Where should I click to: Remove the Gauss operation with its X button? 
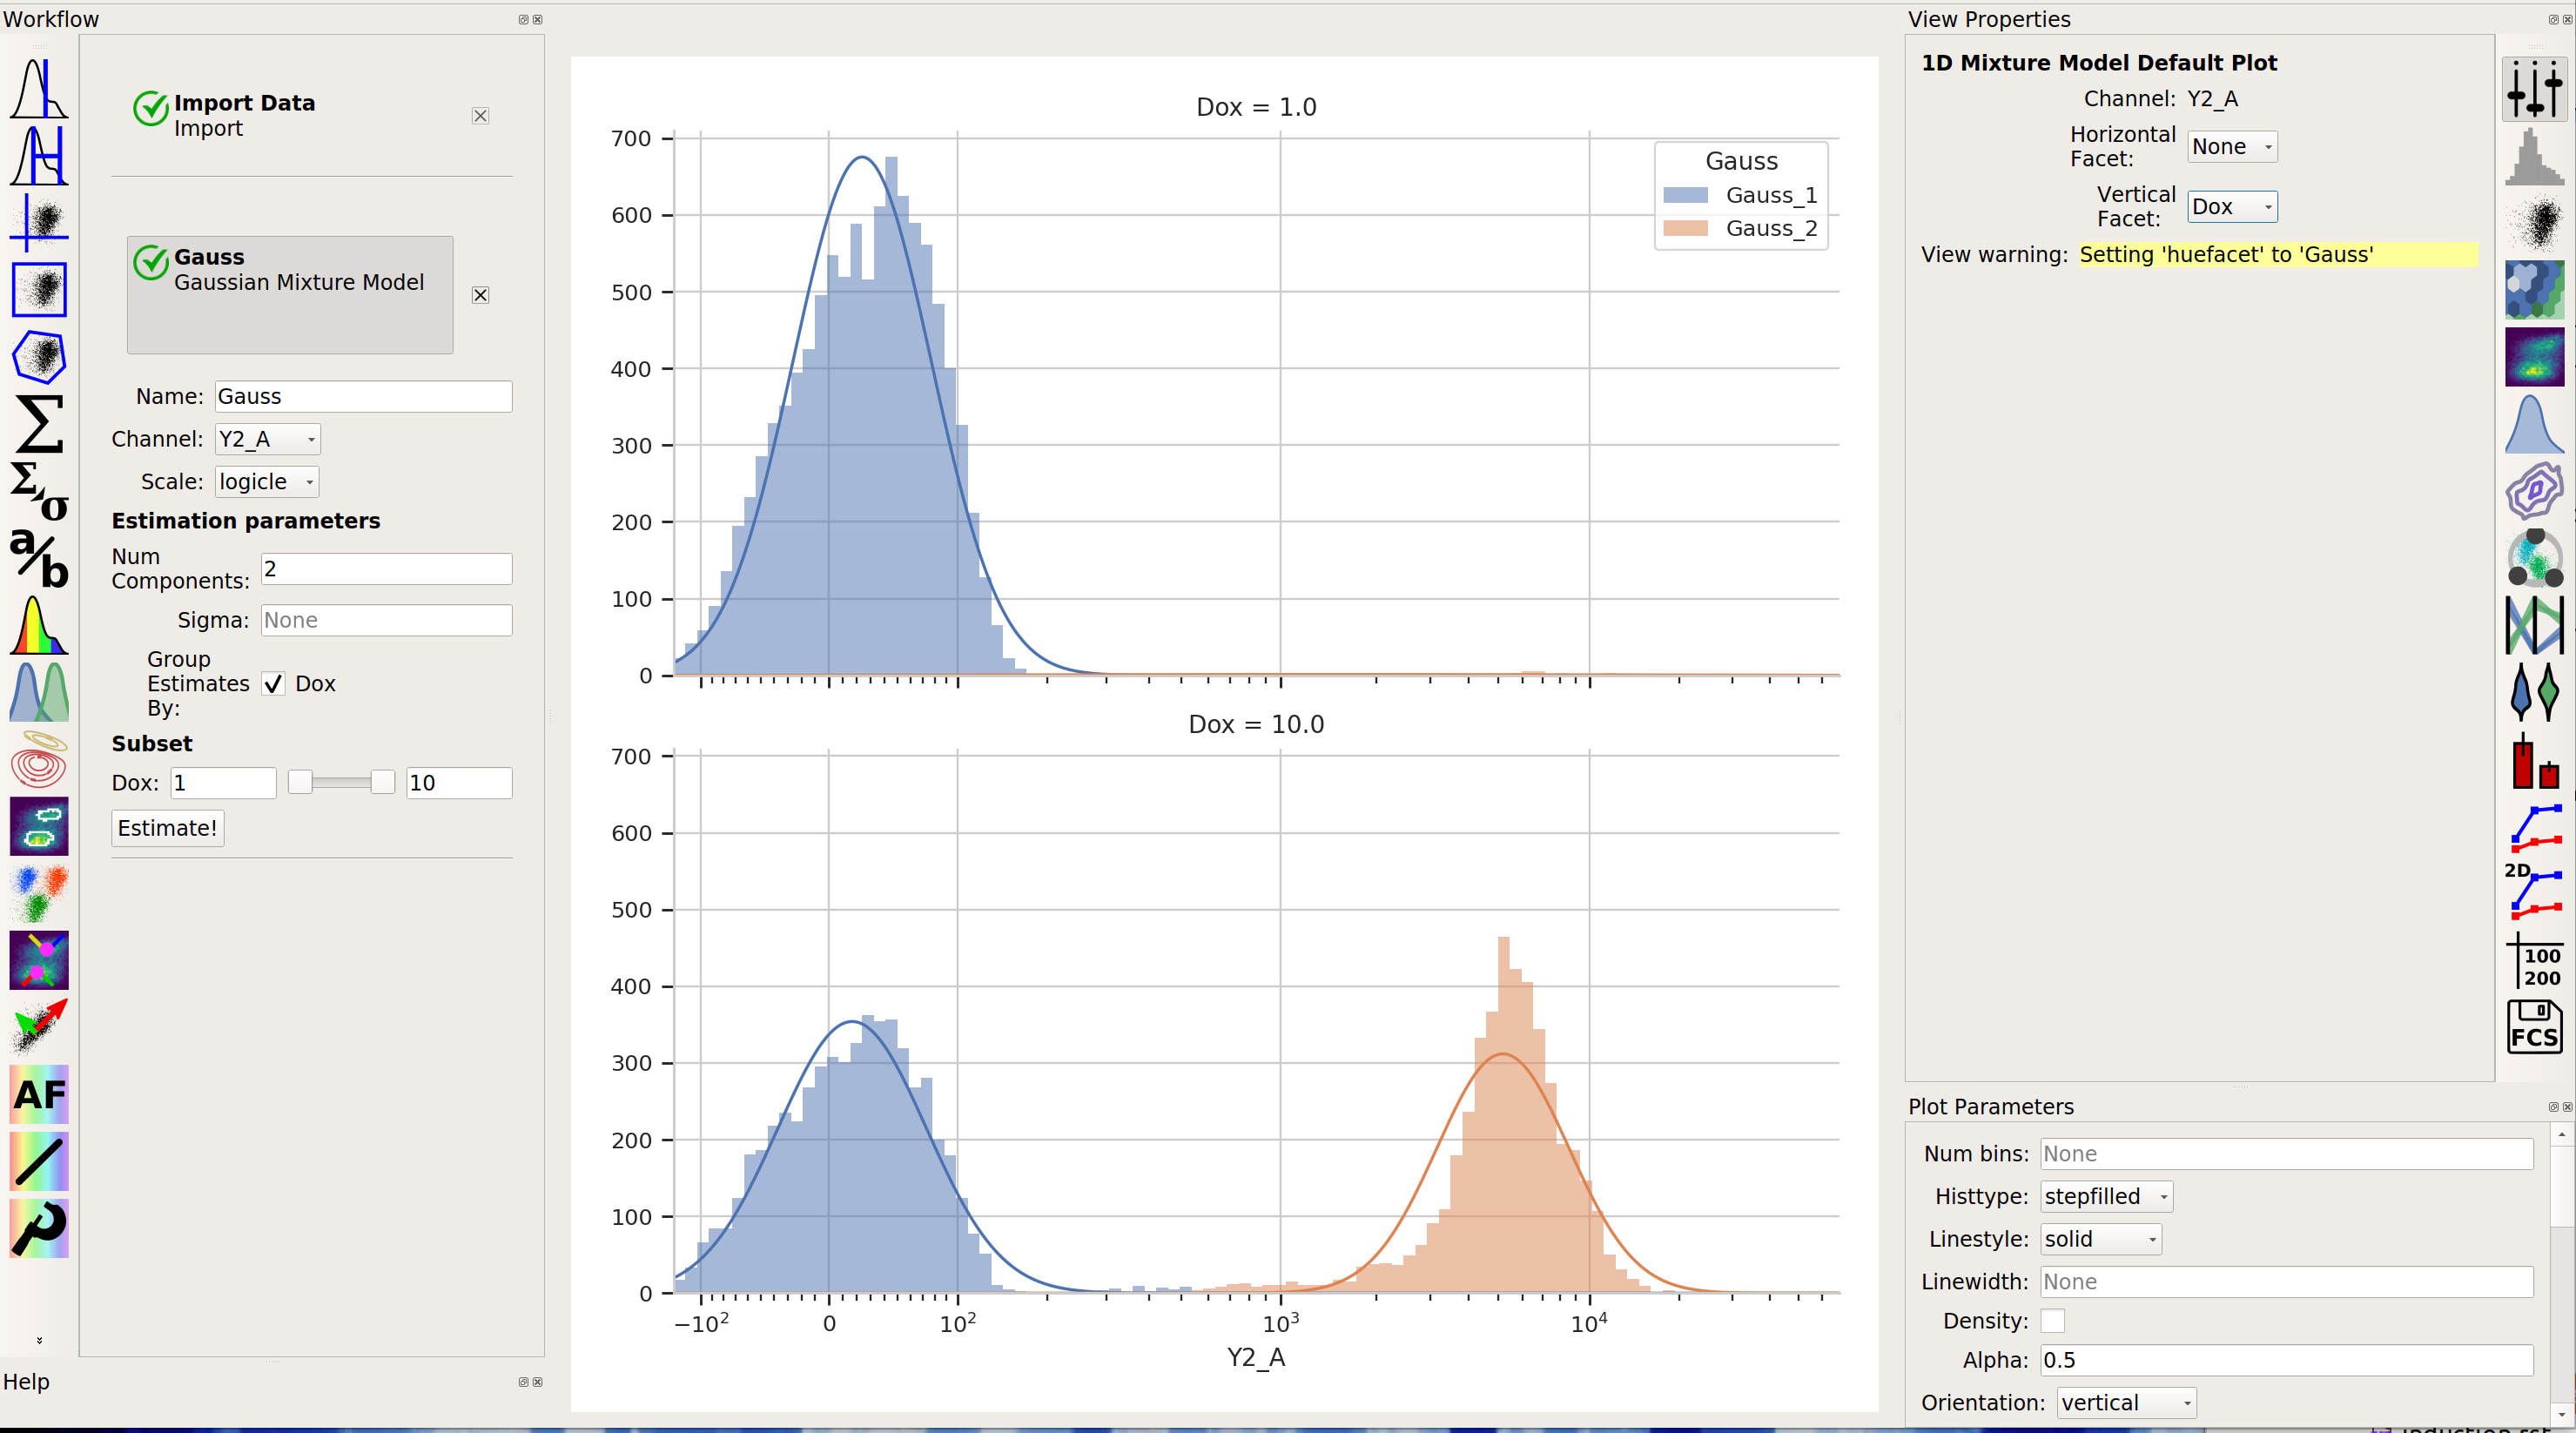point(481,295)
